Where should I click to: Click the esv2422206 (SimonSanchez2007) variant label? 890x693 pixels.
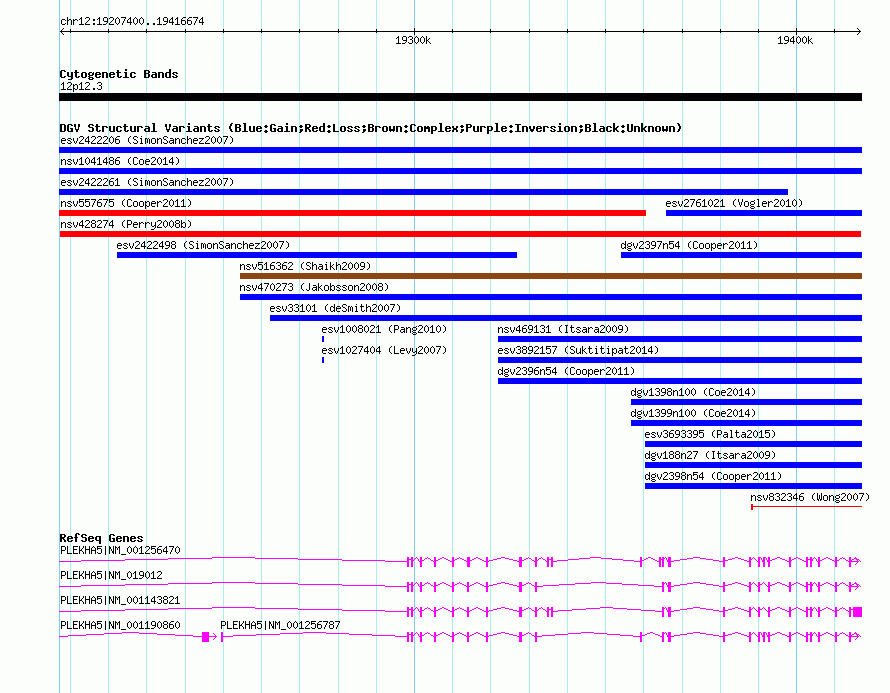(x=147, y=140)
